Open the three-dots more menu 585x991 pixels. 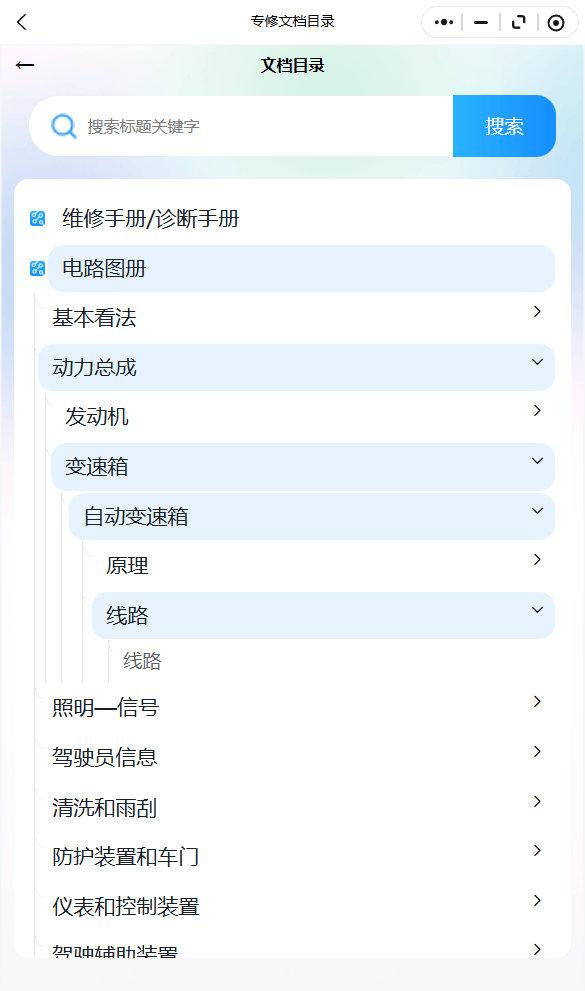click(443, 23)
